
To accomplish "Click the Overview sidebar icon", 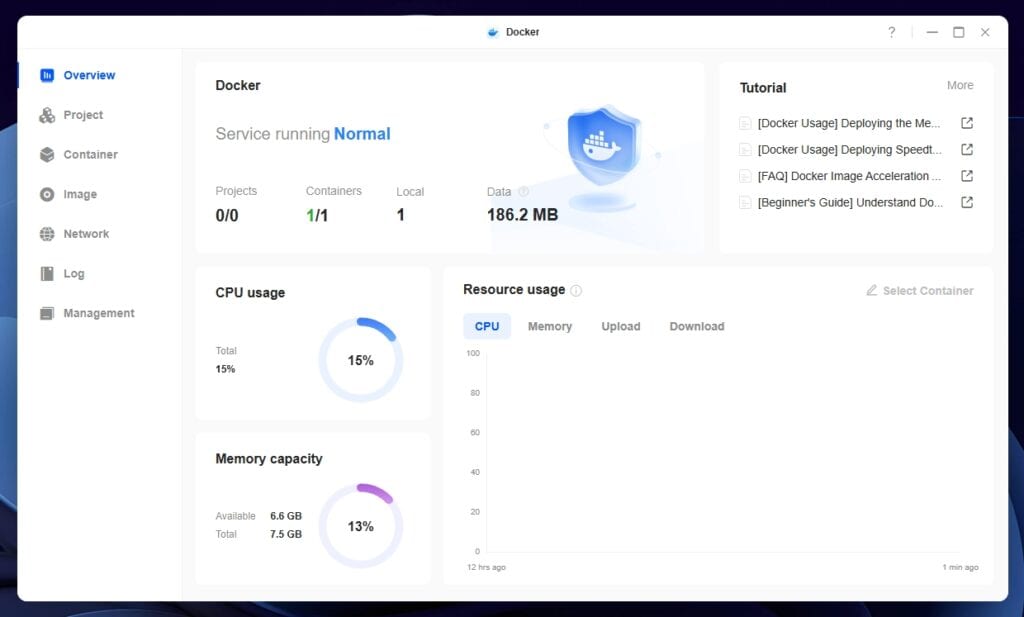I will pos(47,75).
